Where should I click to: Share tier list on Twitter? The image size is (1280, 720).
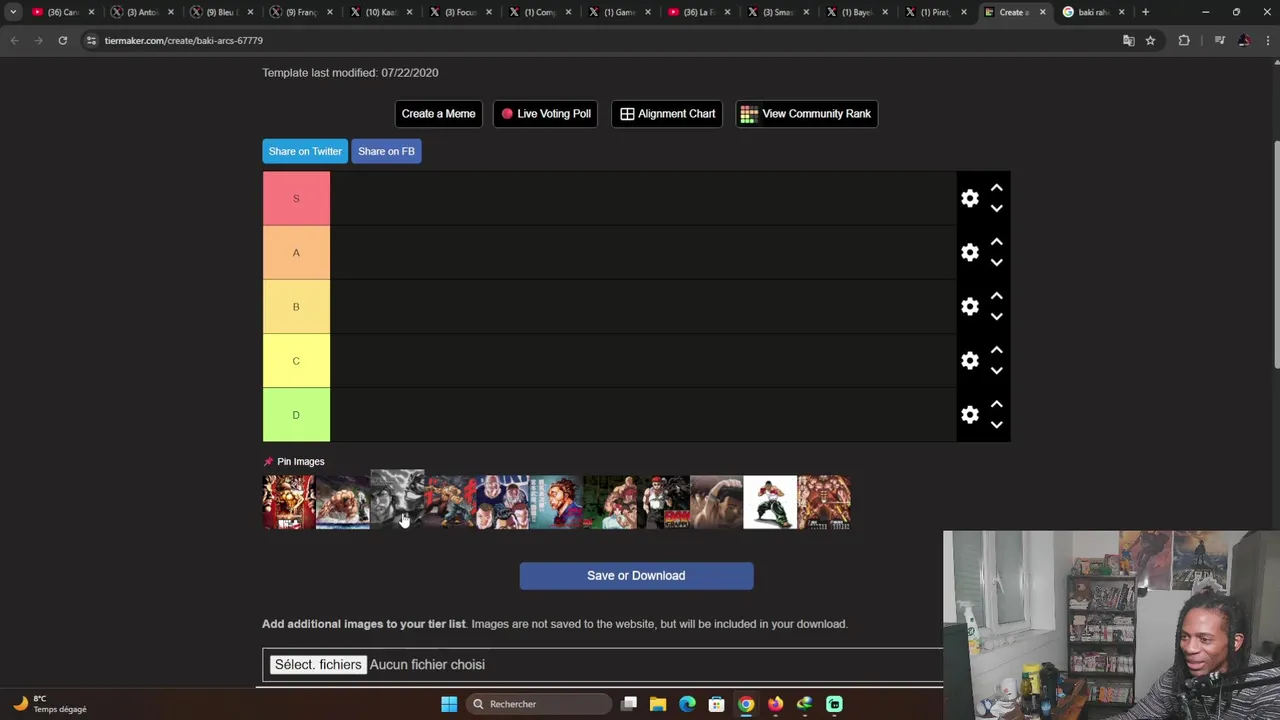305,151
